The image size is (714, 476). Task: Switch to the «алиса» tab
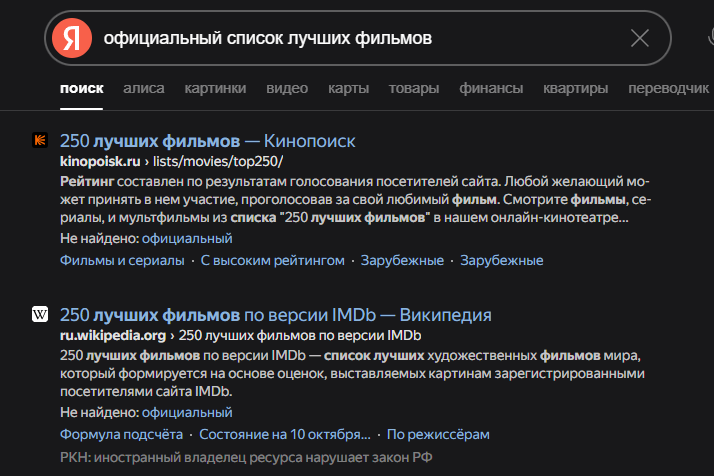(144, 88)
